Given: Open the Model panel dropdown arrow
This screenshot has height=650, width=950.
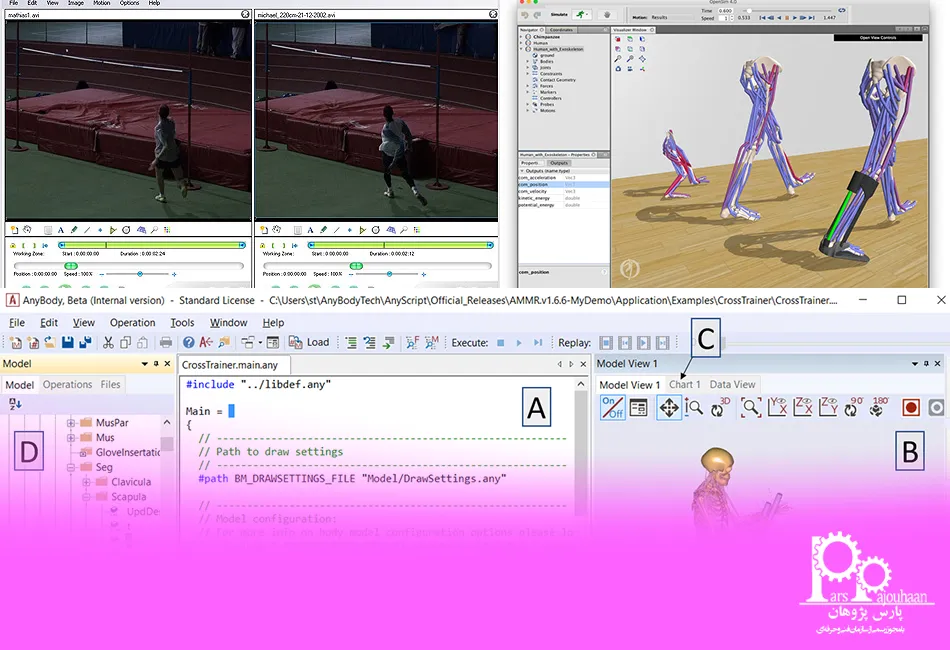Looking at the screenshot, I should pyautogui.click(x=144, y=363).
